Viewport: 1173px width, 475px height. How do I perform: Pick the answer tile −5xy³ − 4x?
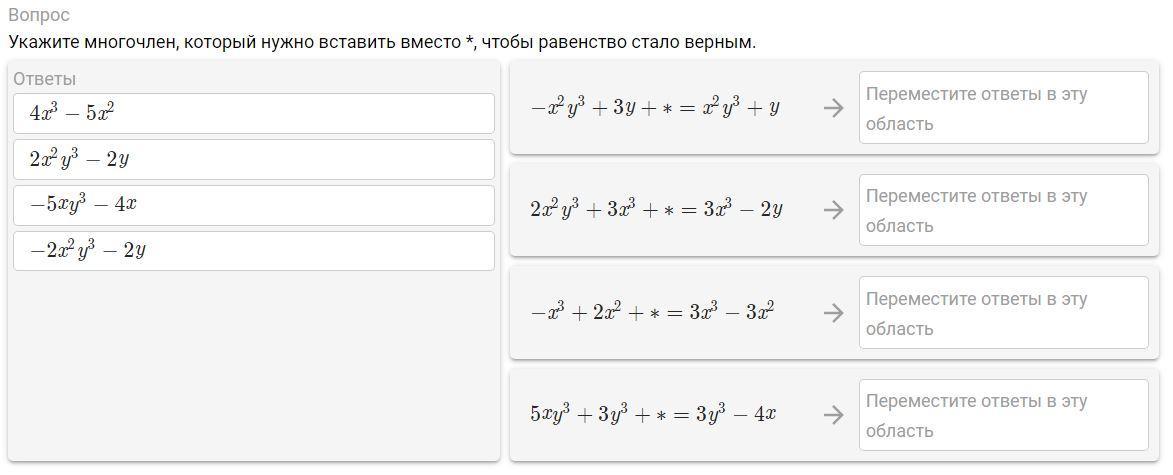254,205
